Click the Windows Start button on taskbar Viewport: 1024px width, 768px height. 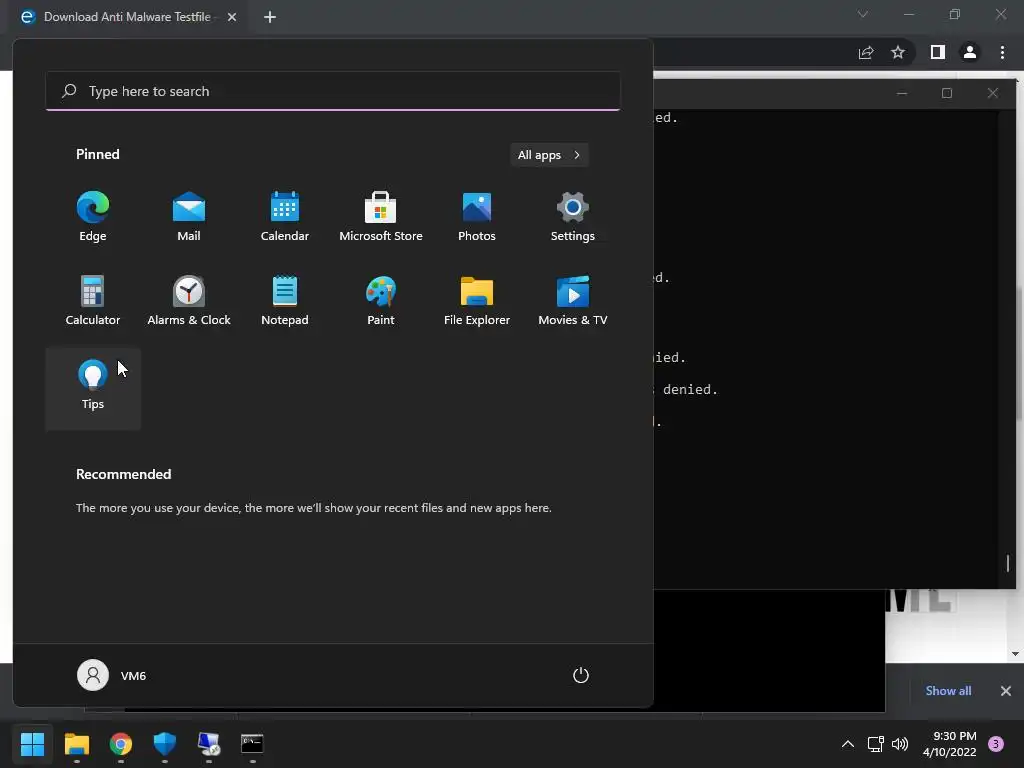[32, 744]
